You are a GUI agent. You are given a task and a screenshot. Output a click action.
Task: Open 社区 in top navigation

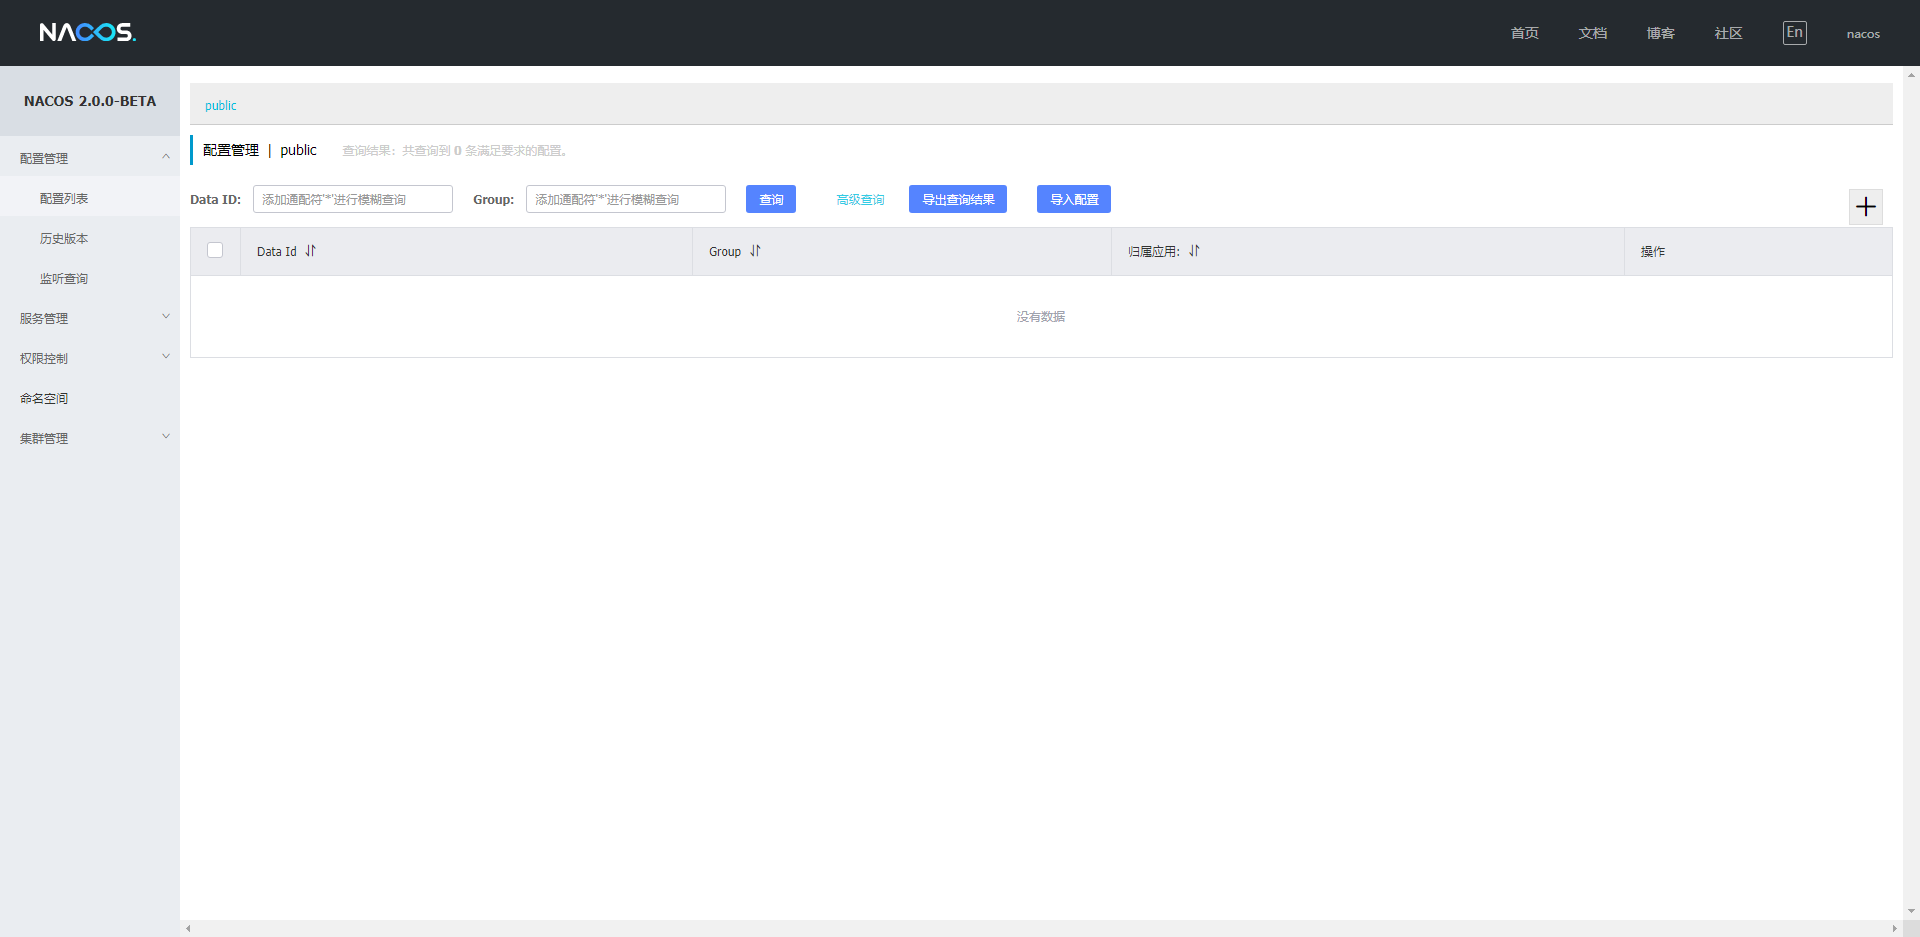pos(1728,33)
